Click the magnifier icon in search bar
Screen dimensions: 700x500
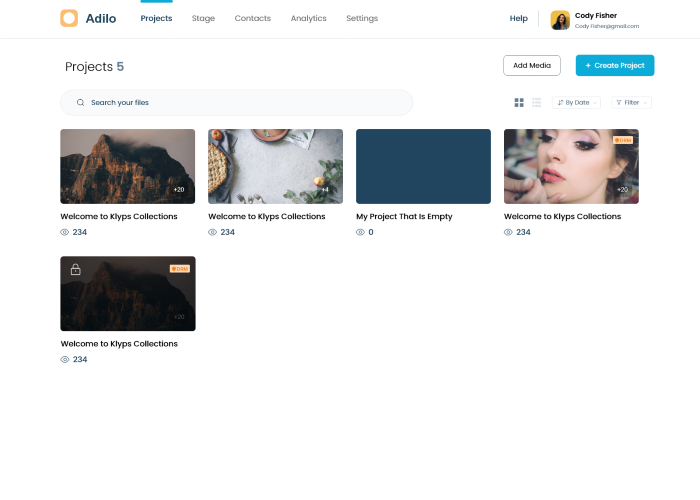(81, 102)
